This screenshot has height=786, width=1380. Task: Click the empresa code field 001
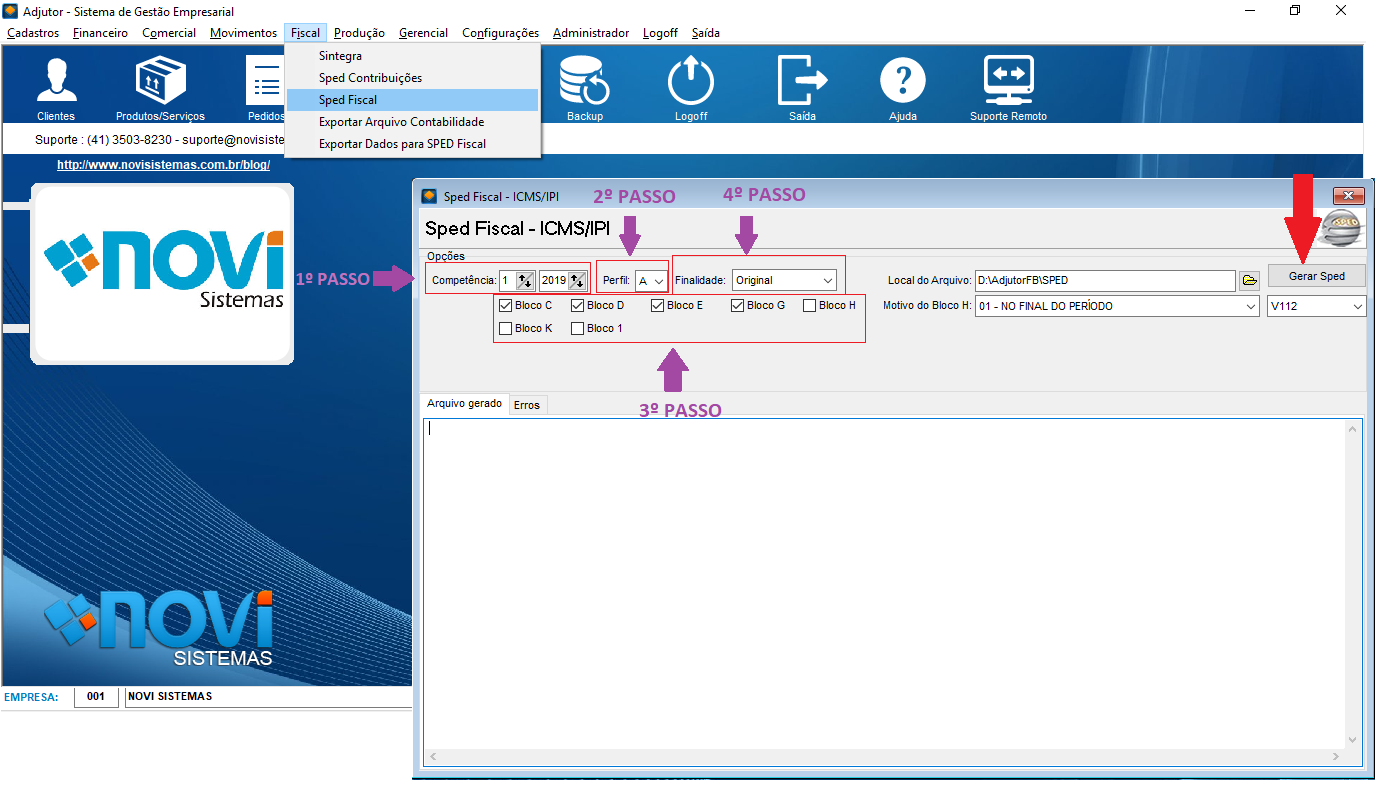96,697
